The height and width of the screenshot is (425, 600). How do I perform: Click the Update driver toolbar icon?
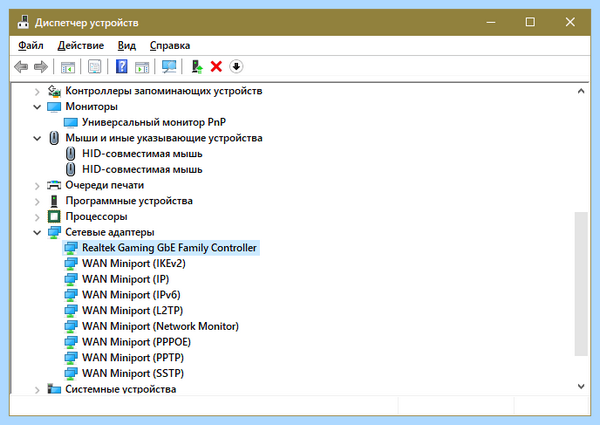pos(197,67)
